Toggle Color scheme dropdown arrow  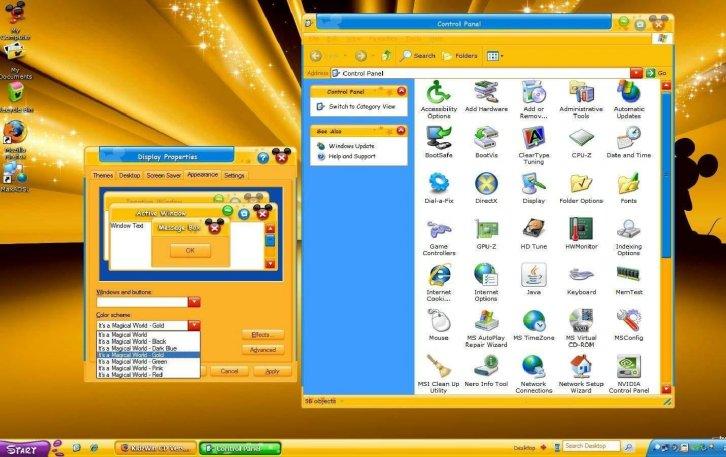coord(194,325)
